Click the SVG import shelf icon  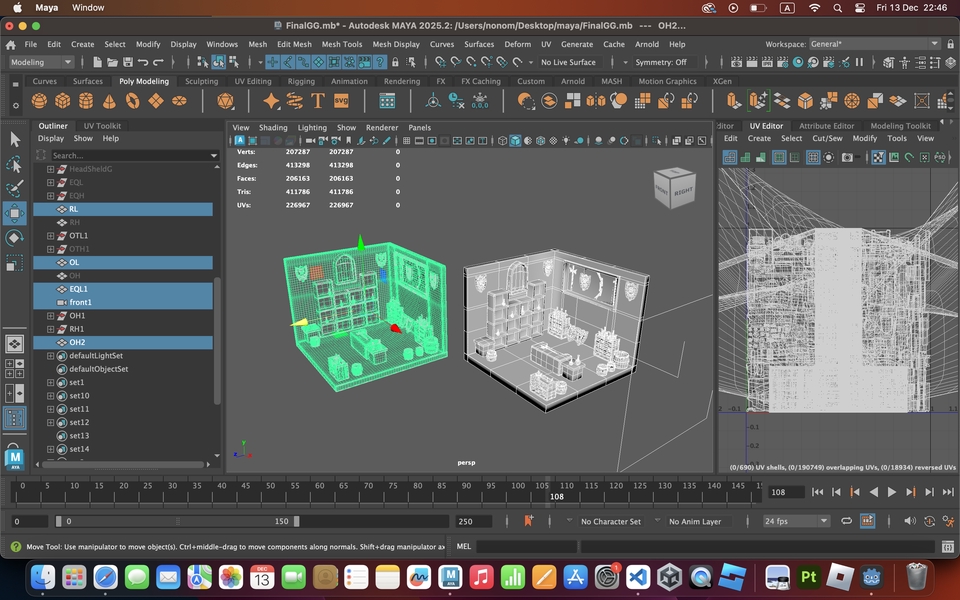click(341, 101)
